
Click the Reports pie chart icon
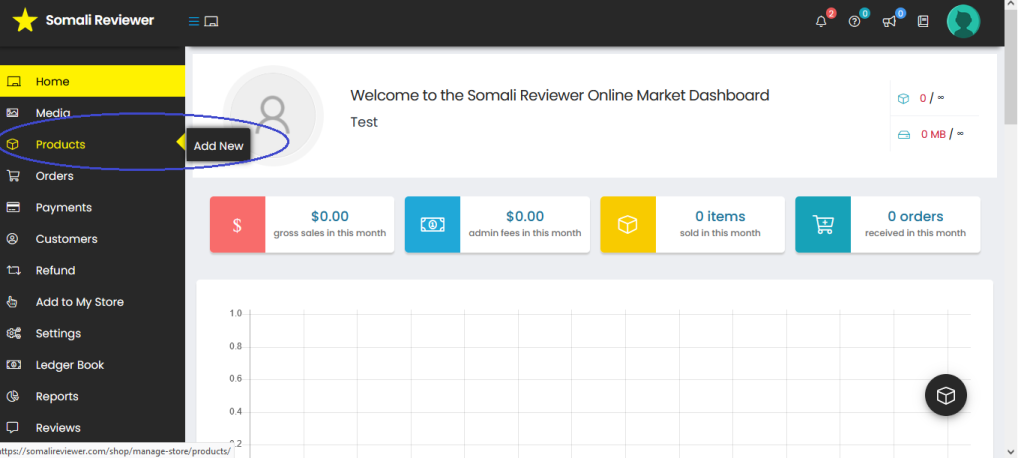point(12,396)
